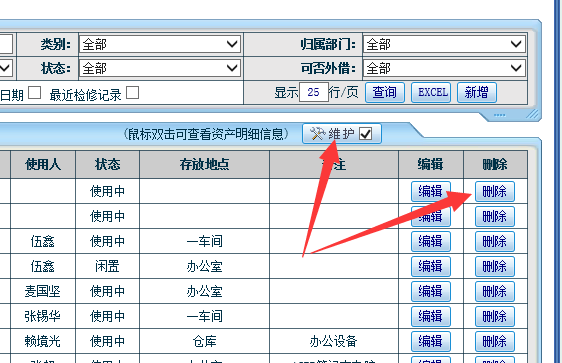Screen dimensions: 562x363
Task: Edit the 麦国坚 办公室 row
Action: click(x=430, y=291)
